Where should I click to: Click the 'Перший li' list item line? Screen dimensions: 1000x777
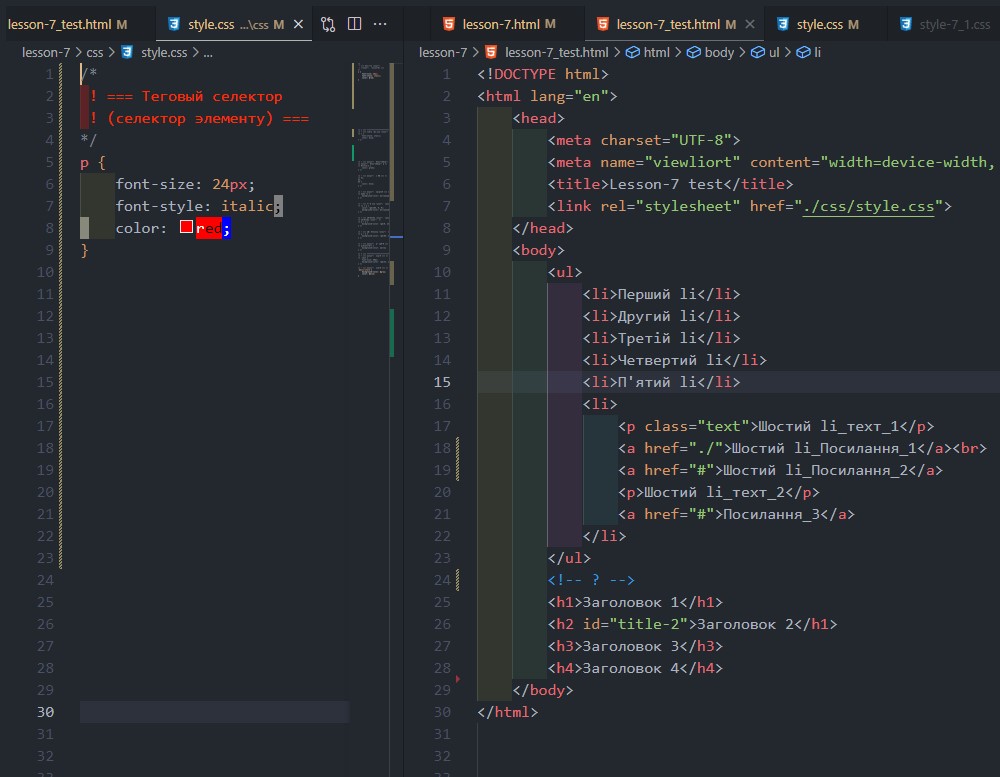point(661,294)
